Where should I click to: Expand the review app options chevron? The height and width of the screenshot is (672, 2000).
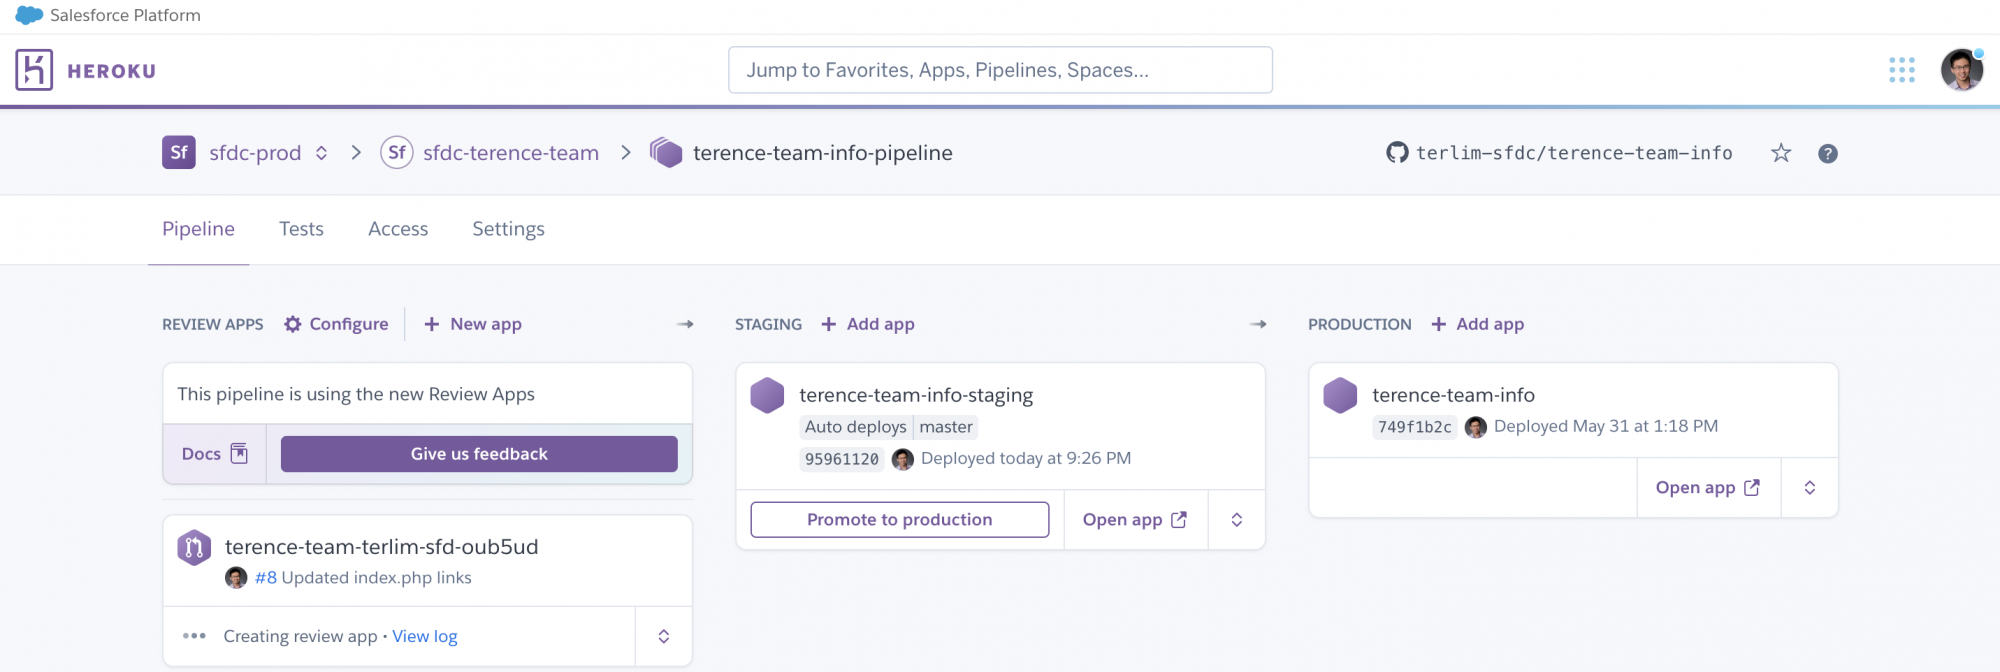point(664,636)
